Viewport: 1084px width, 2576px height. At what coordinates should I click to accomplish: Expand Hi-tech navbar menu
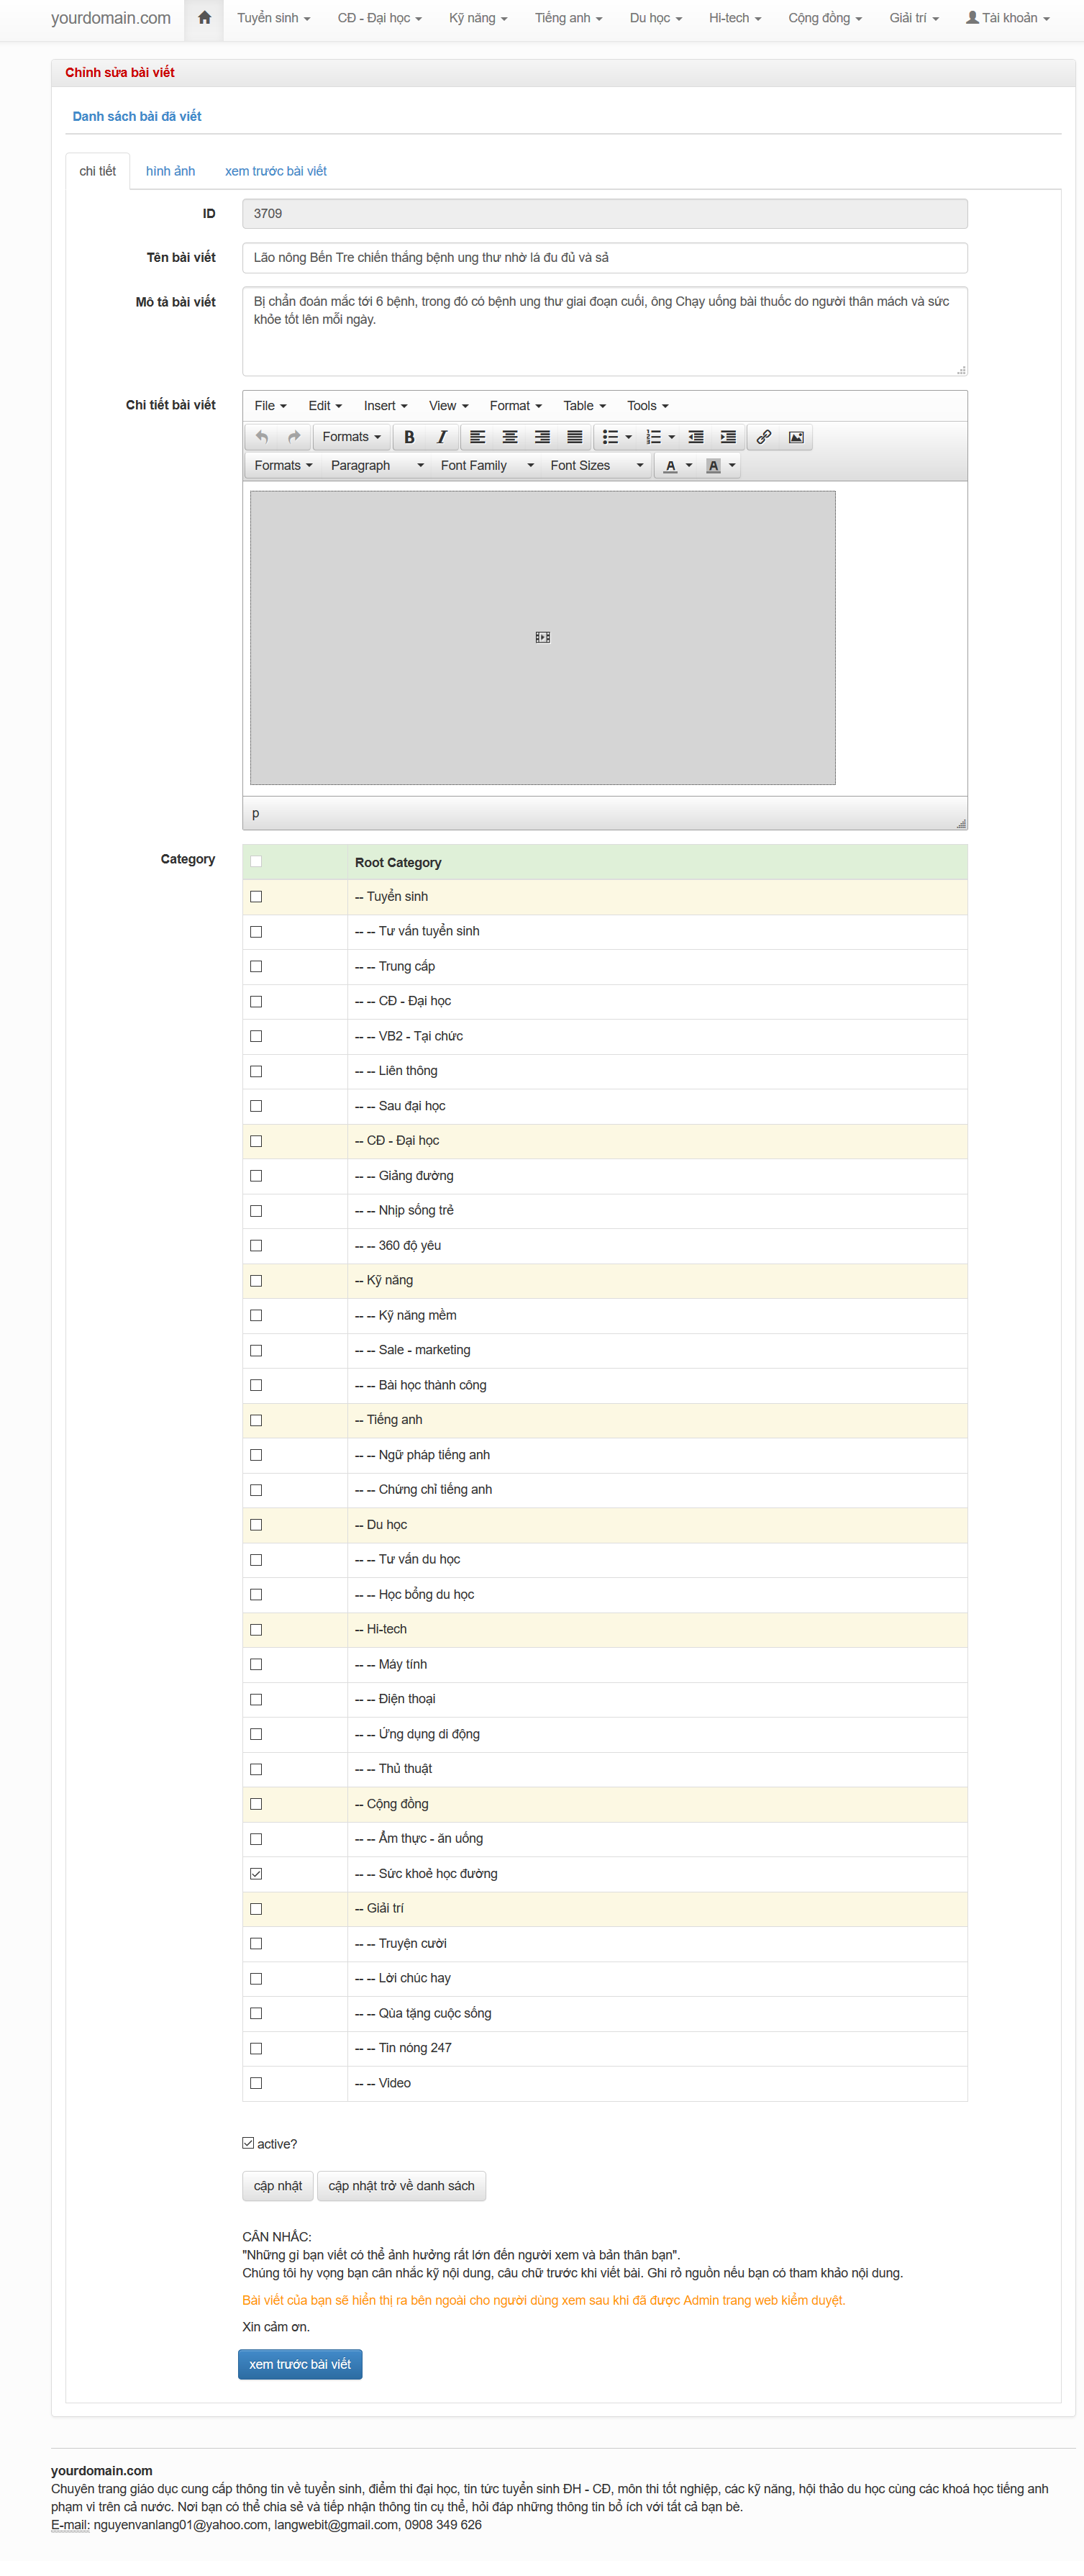coord(735,18)
